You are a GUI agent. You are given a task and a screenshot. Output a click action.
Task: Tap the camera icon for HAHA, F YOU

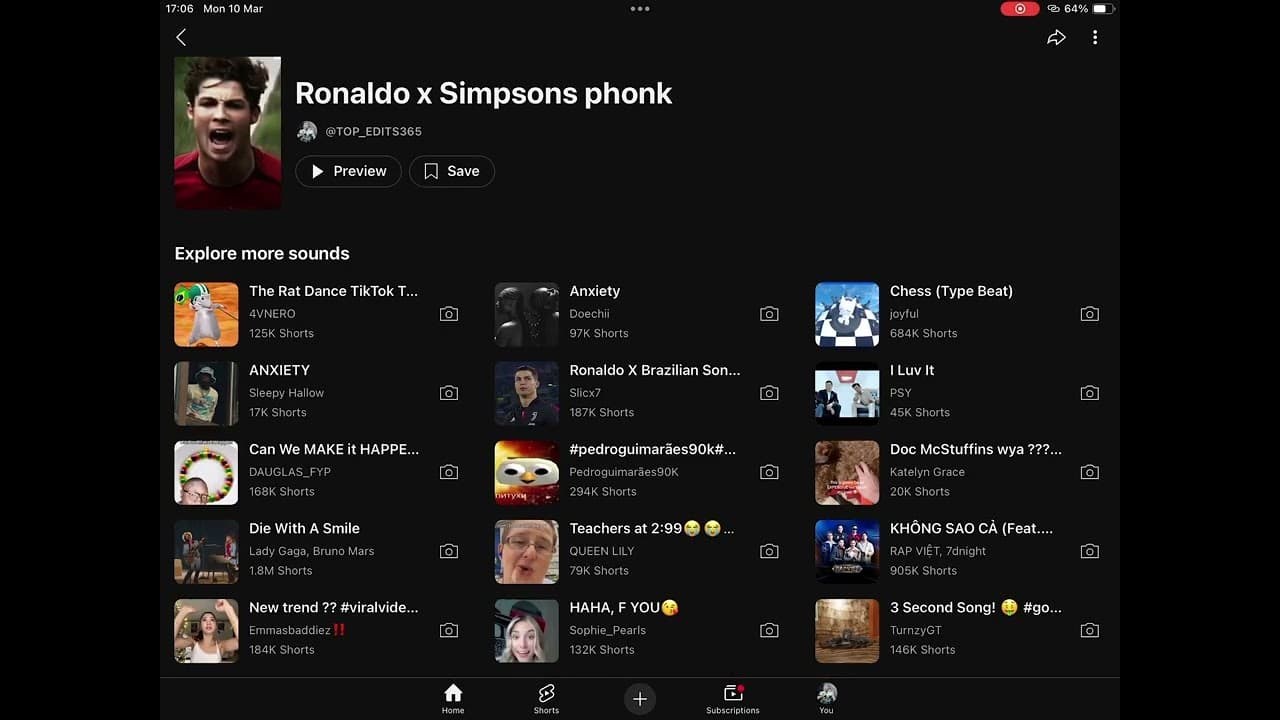pyautogui.click(x=769, y=630)
